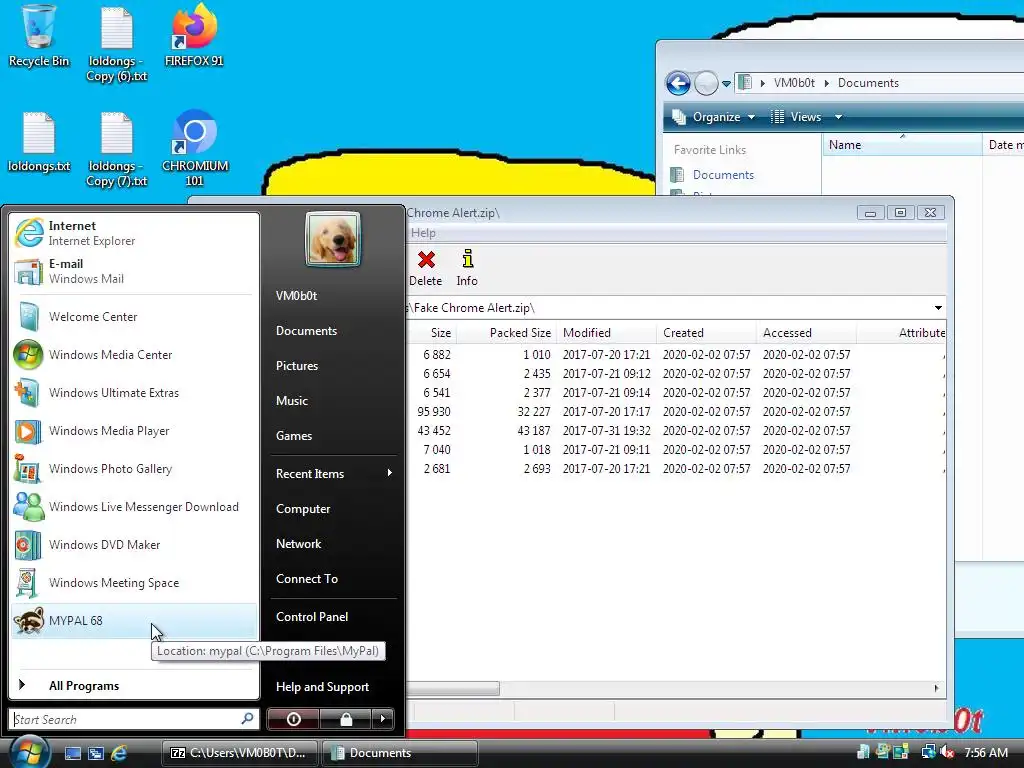Click horizontal scrollbar in 7-Zip window
This screenshot has height=768, width=1024.
pos(453,688)
